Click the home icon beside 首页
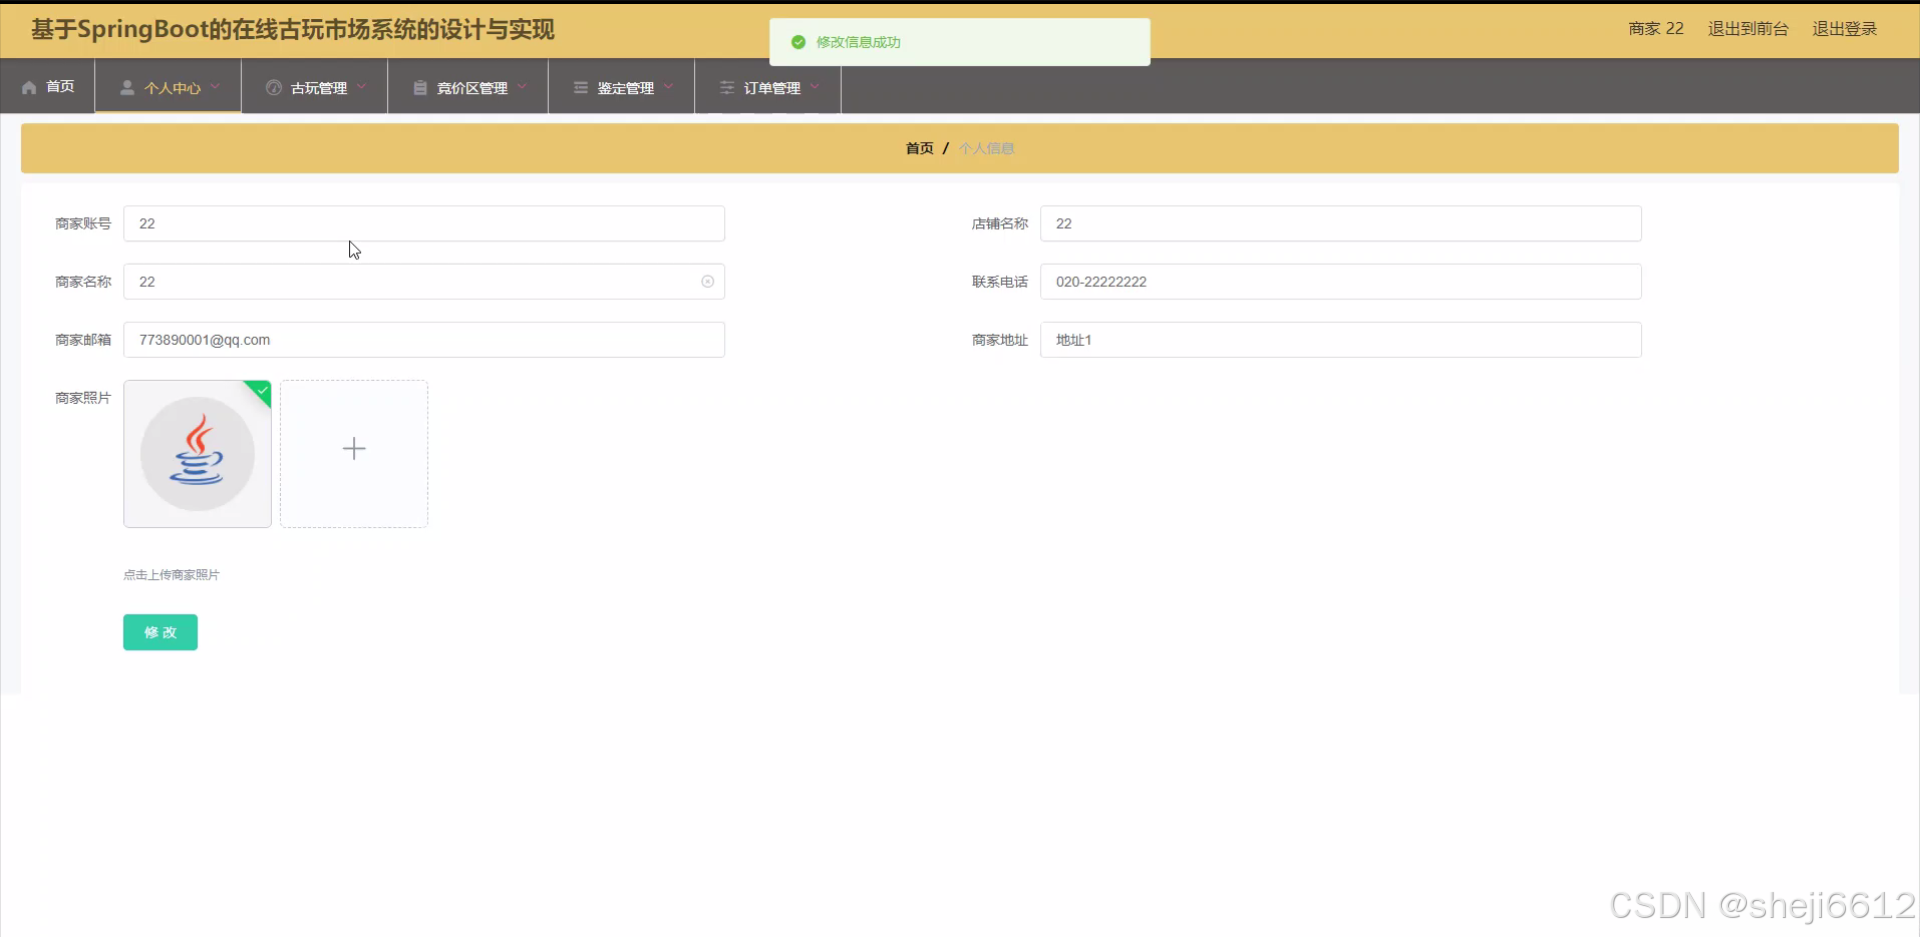The height and width of the screenshot is (937, 1920). [28, 86]
